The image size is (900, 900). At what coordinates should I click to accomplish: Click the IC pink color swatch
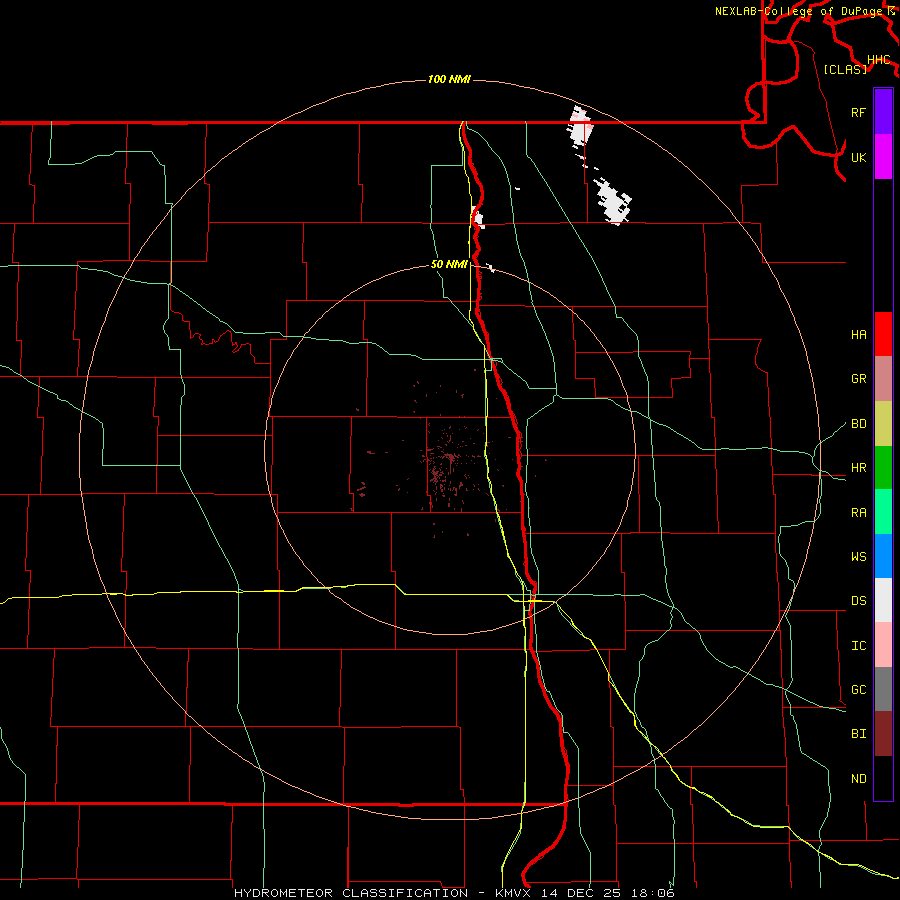click(x=883, y=645)
